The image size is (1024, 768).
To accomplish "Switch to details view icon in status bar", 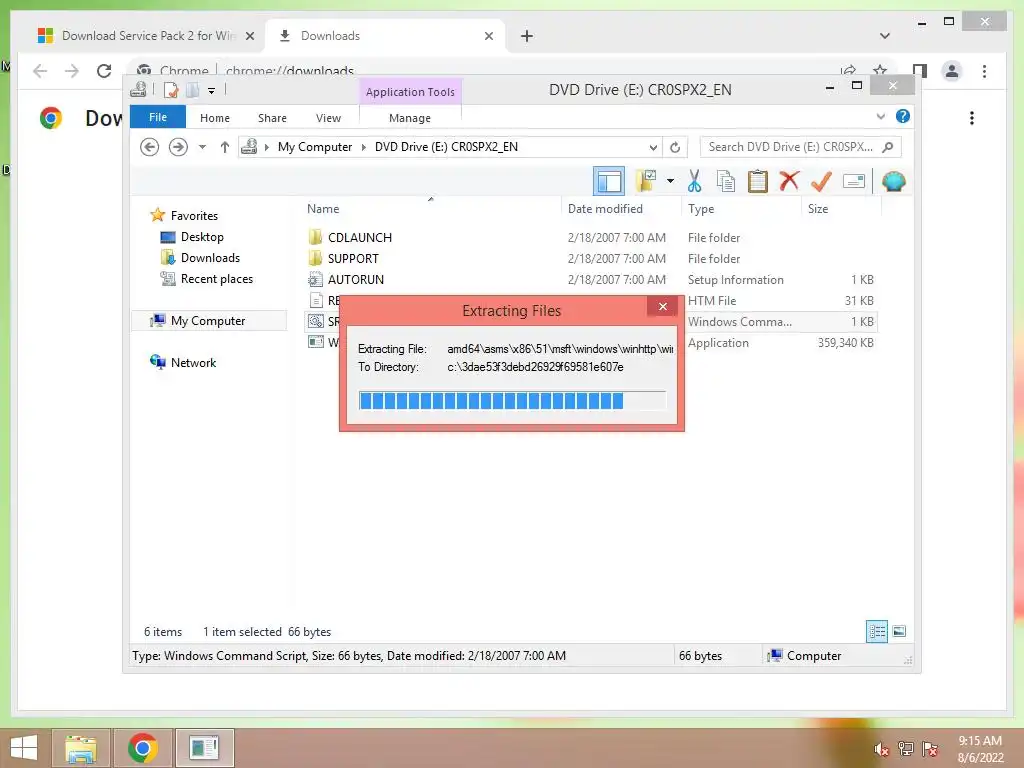I will point(877,632).
